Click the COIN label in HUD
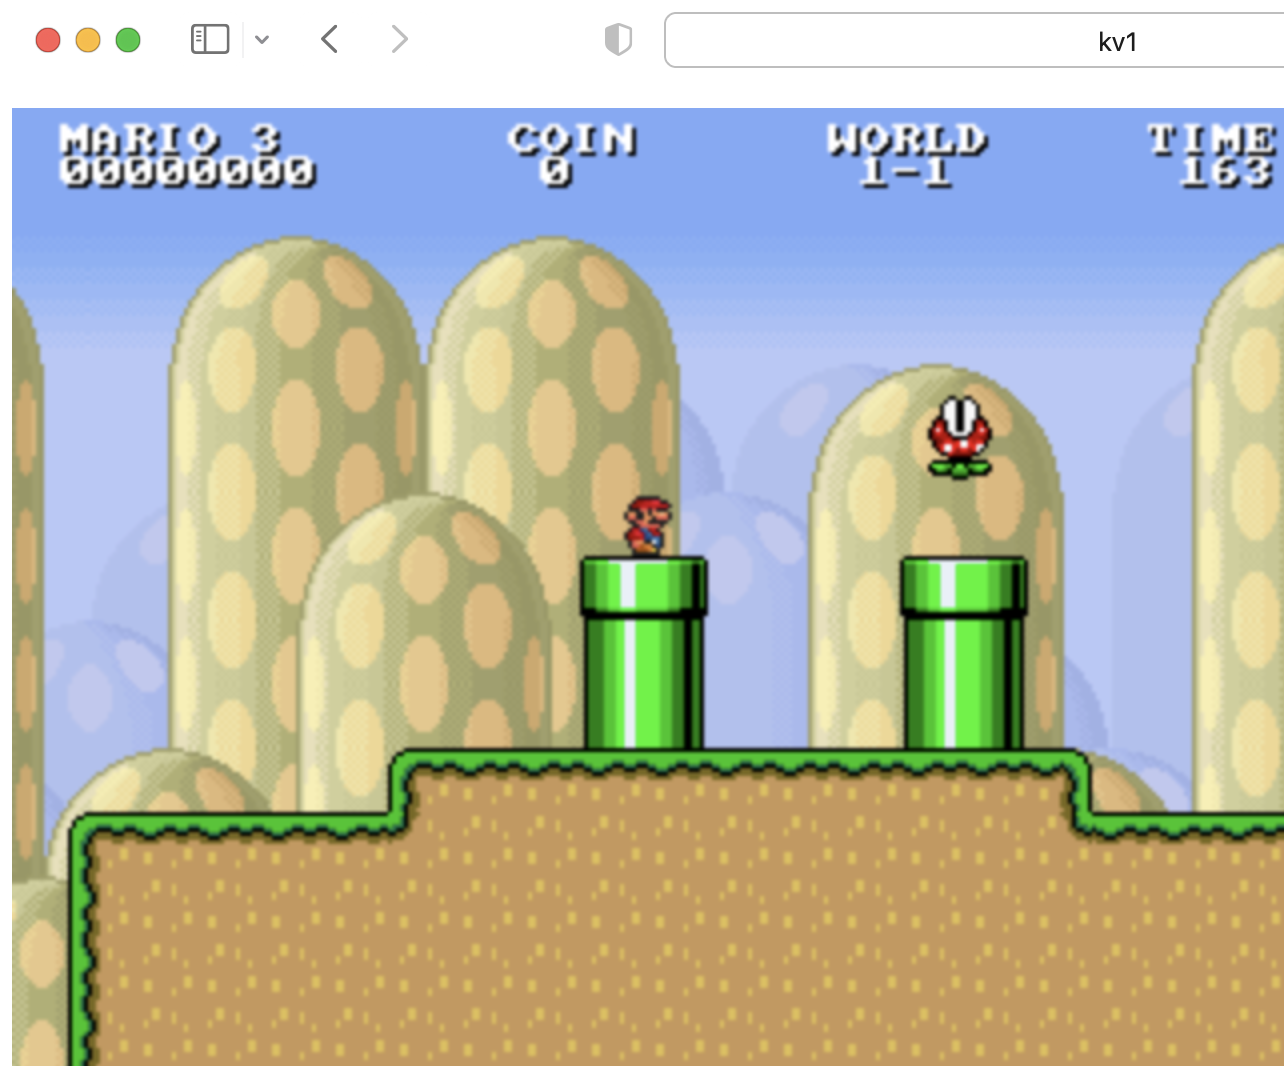The height and width of the screenshot is (1066, 1284). 572,139
